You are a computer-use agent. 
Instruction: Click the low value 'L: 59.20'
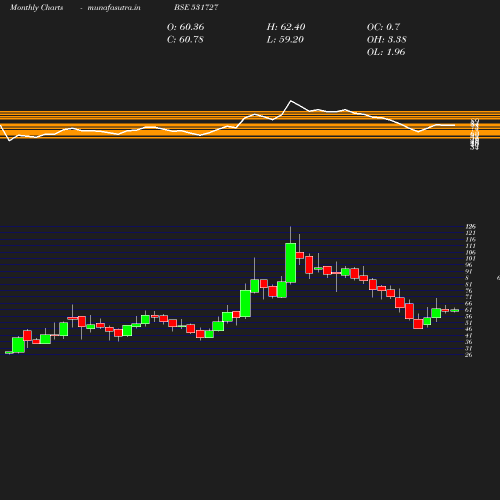(x=285, y=40)
